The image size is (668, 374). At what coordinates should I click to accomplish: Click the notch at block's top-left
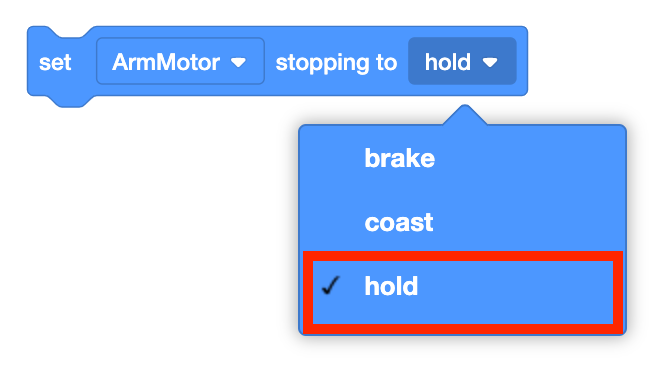tap(70, 32)
